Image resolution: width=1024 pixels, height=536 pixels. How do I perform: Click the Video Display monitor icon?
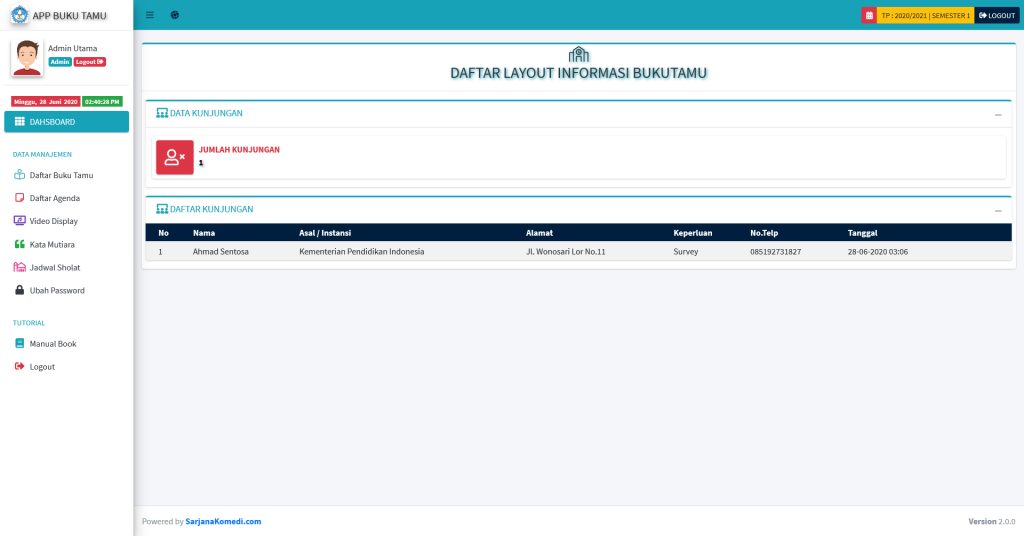(x=20, y=221)
